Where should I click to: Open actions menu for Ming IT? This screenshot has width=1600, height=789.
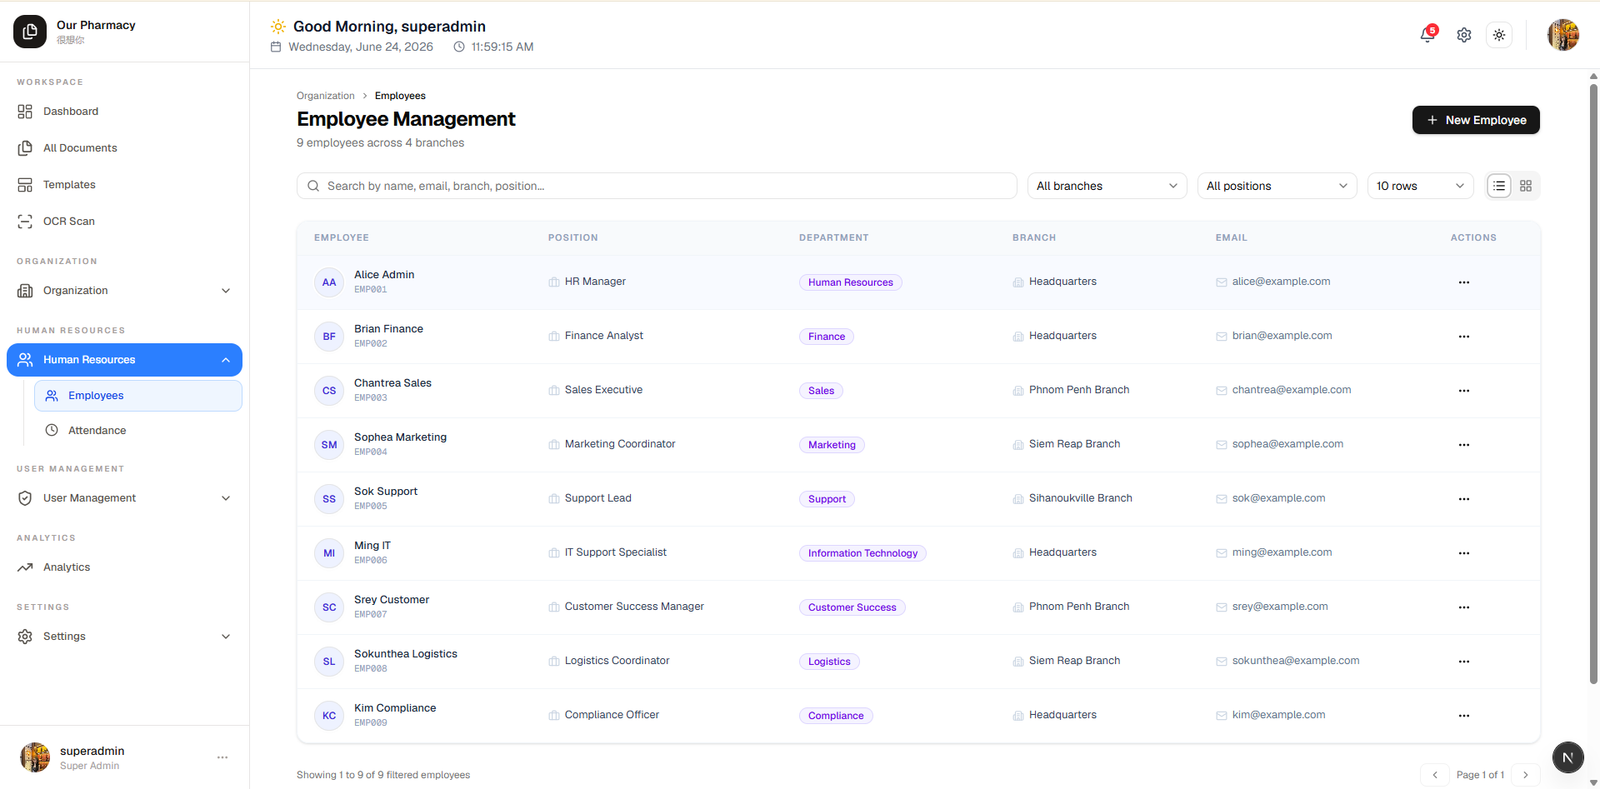(x=1464, y=553)
